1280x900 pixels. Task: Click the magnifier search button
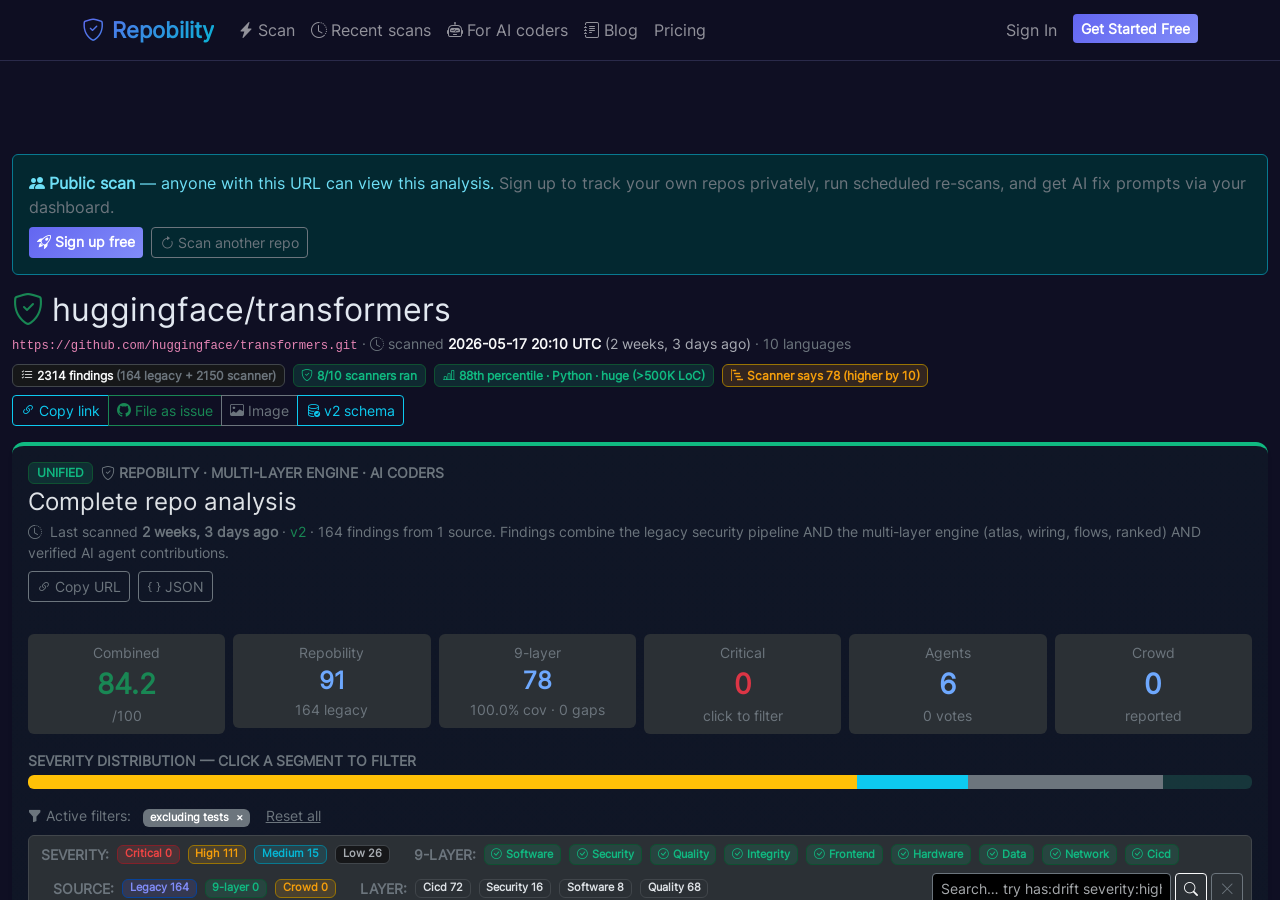tap(1191, 888)
